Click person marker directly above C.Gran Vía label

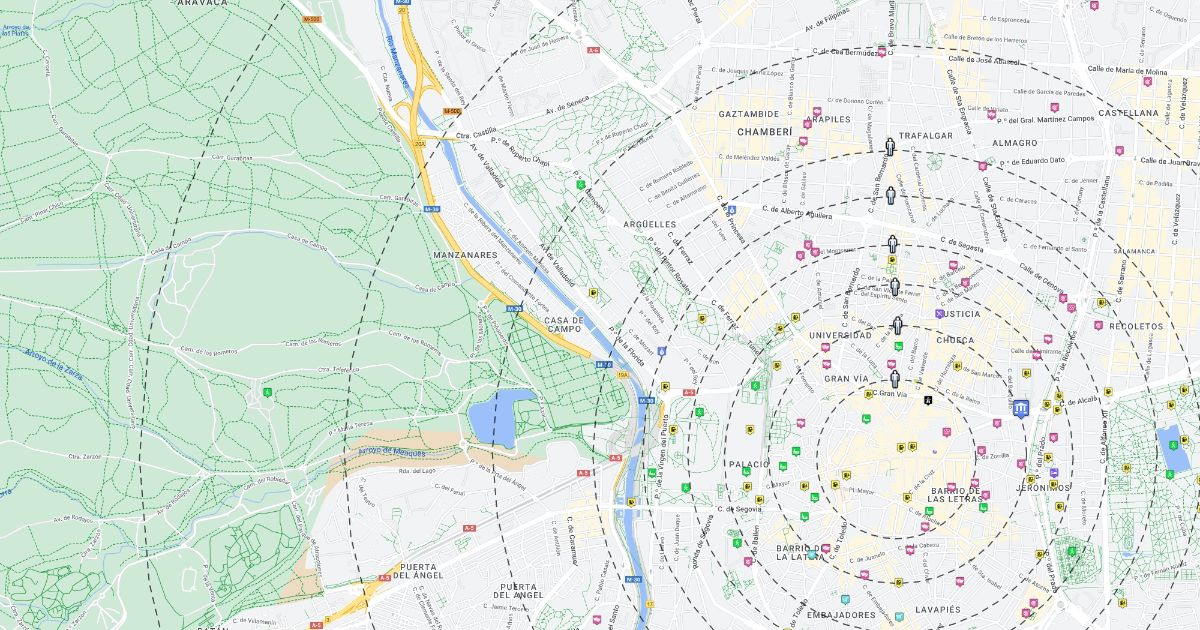tap(895, 378)
